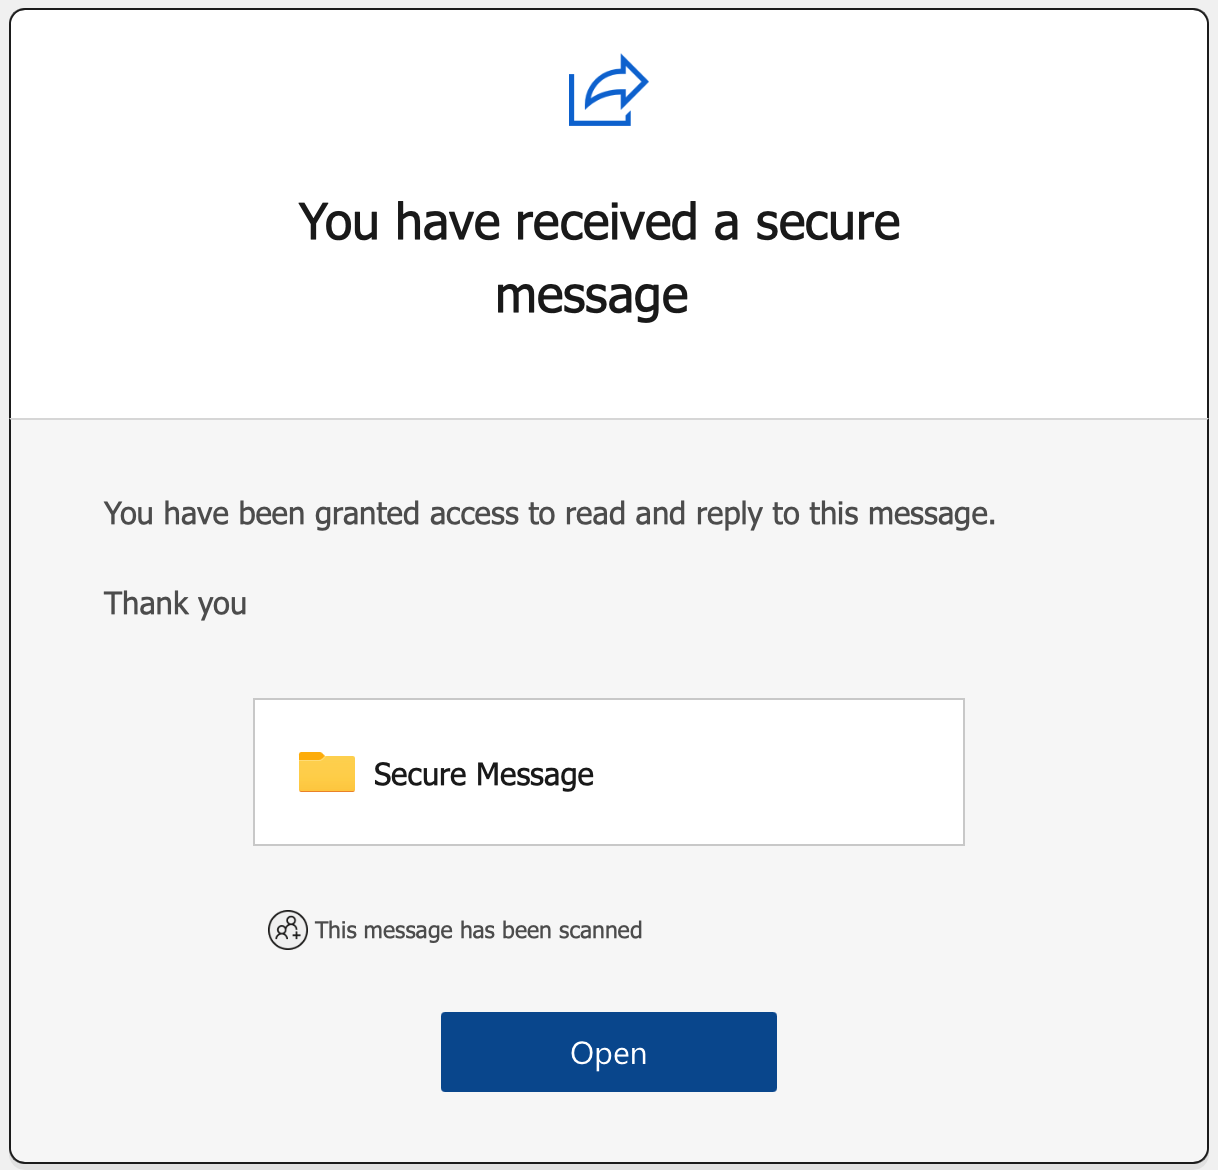This screenshot has height=1170, width=1218.
Task: Click the word "Open" on blue button
Action: (608, 1053)
